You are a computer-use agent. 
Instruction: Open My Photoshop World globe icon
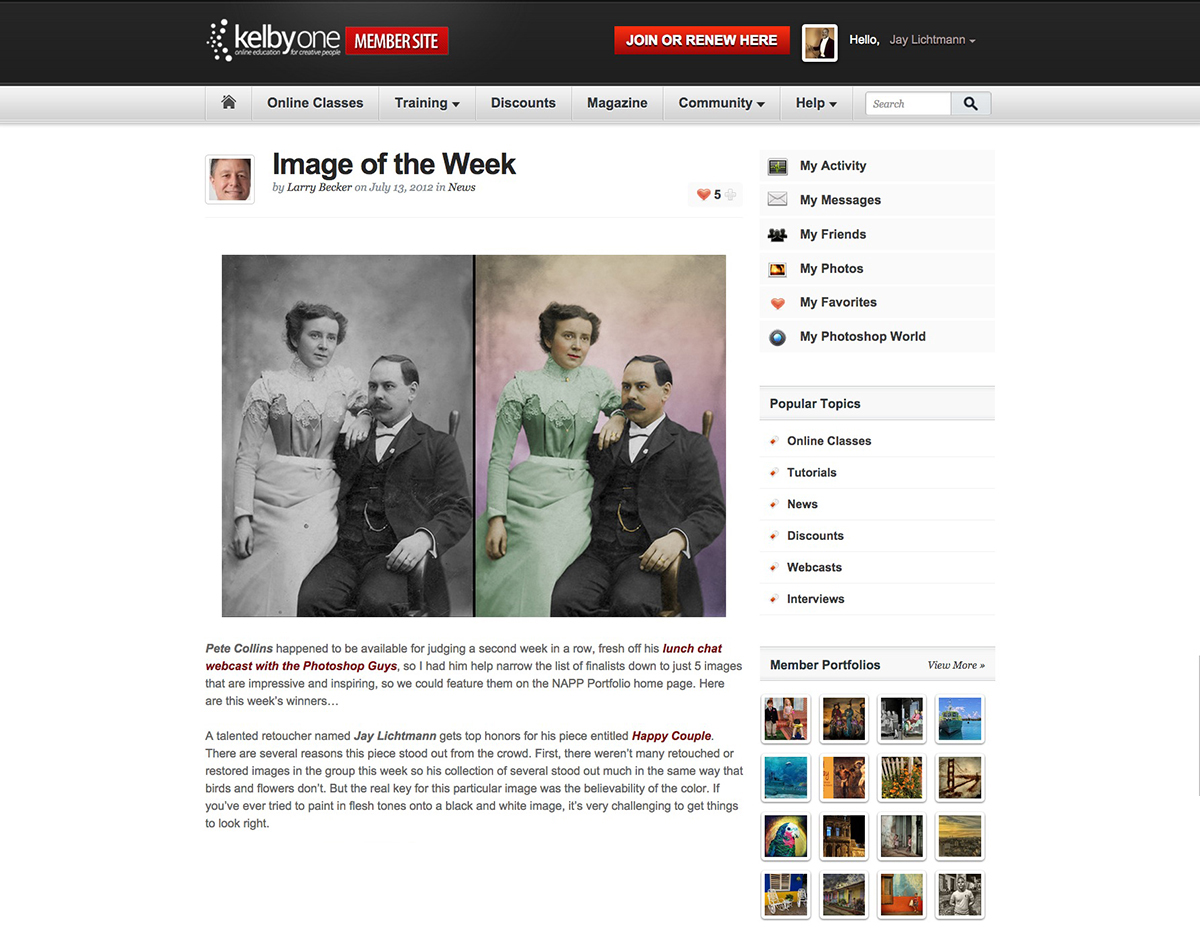point(778,337)
